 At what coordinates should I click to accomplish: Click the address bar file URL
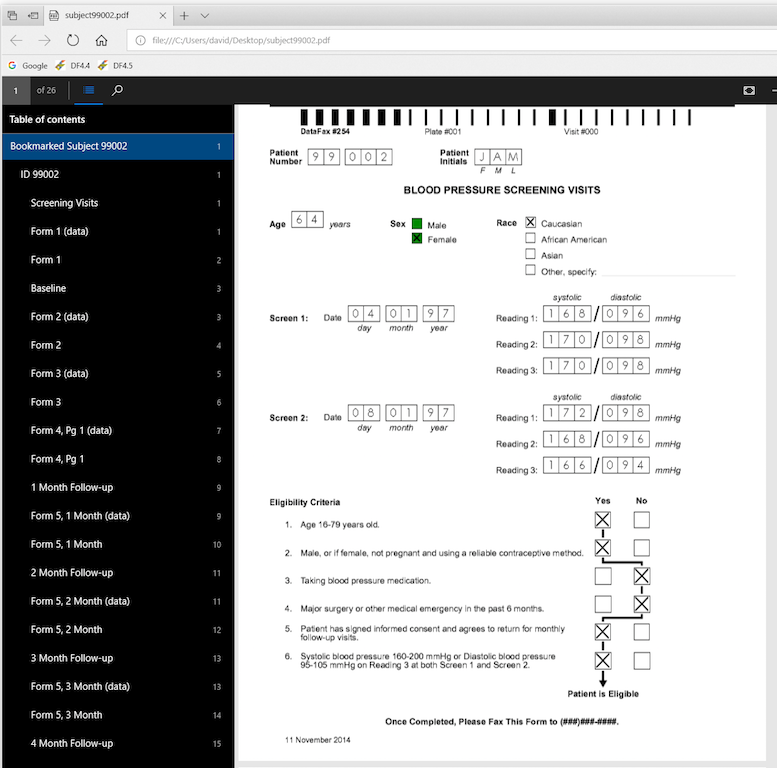240,40
